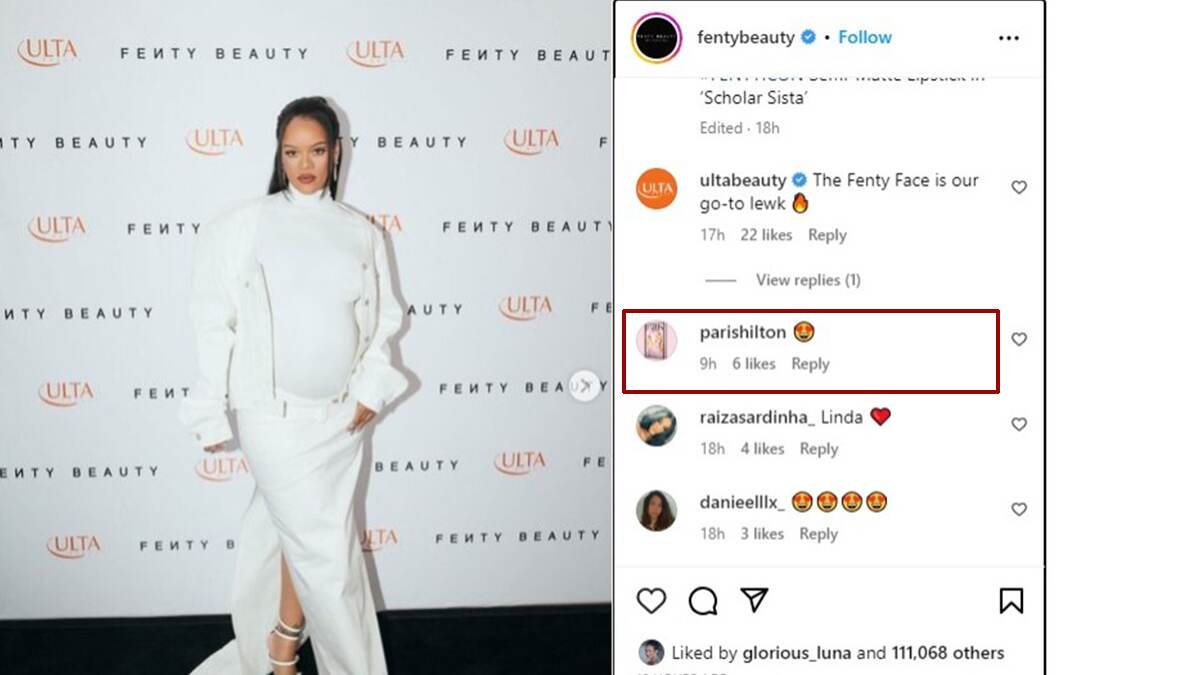Like the ultabeauty comment
This screenshot has width=1200, height=675.
pos(1019,187)
